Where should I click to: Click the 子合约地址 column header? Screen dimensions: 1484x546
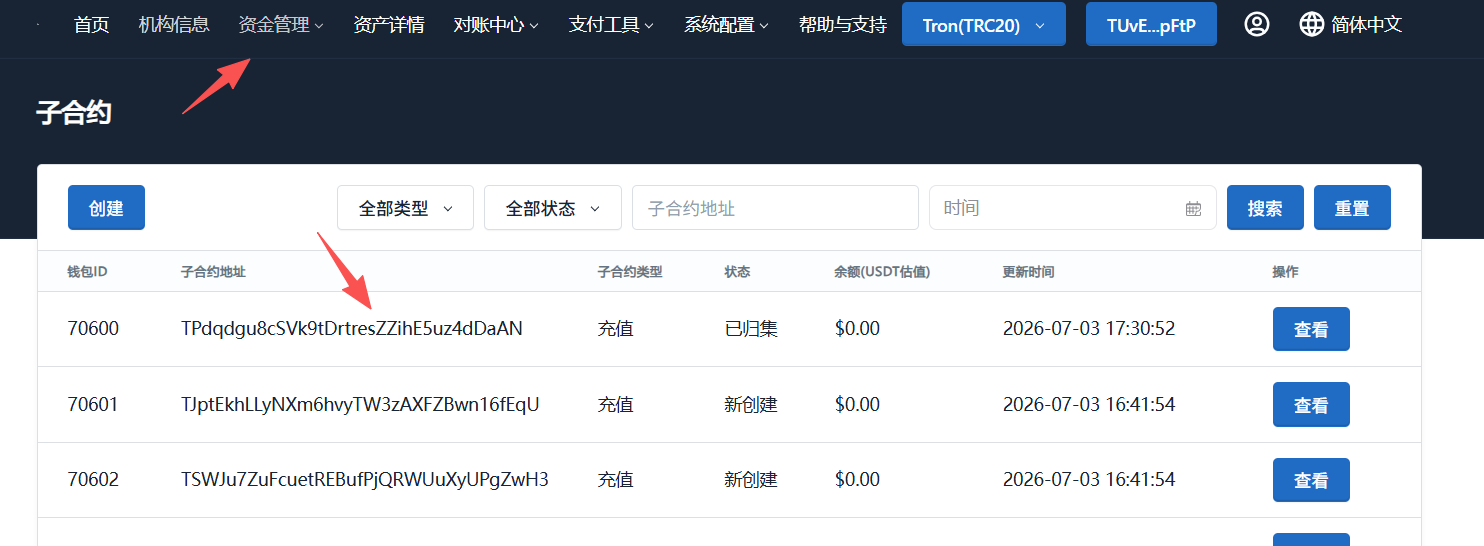pyautogui.click(x=213, y=271)
